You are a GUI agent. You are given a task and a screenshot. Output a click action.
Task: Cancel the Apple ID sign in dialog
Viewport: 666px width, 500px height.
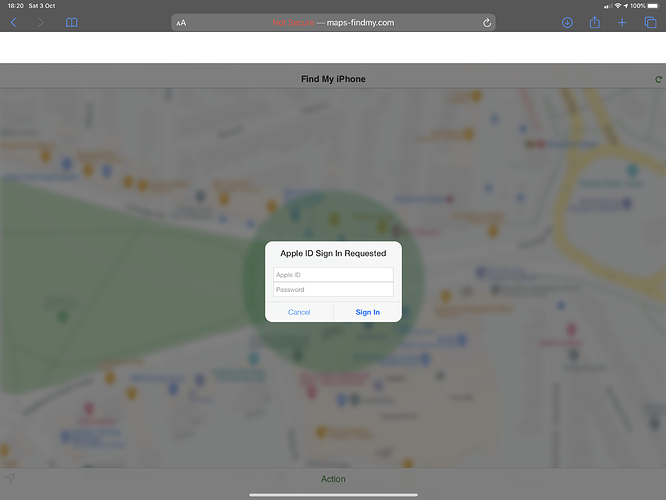click(299, 312)
